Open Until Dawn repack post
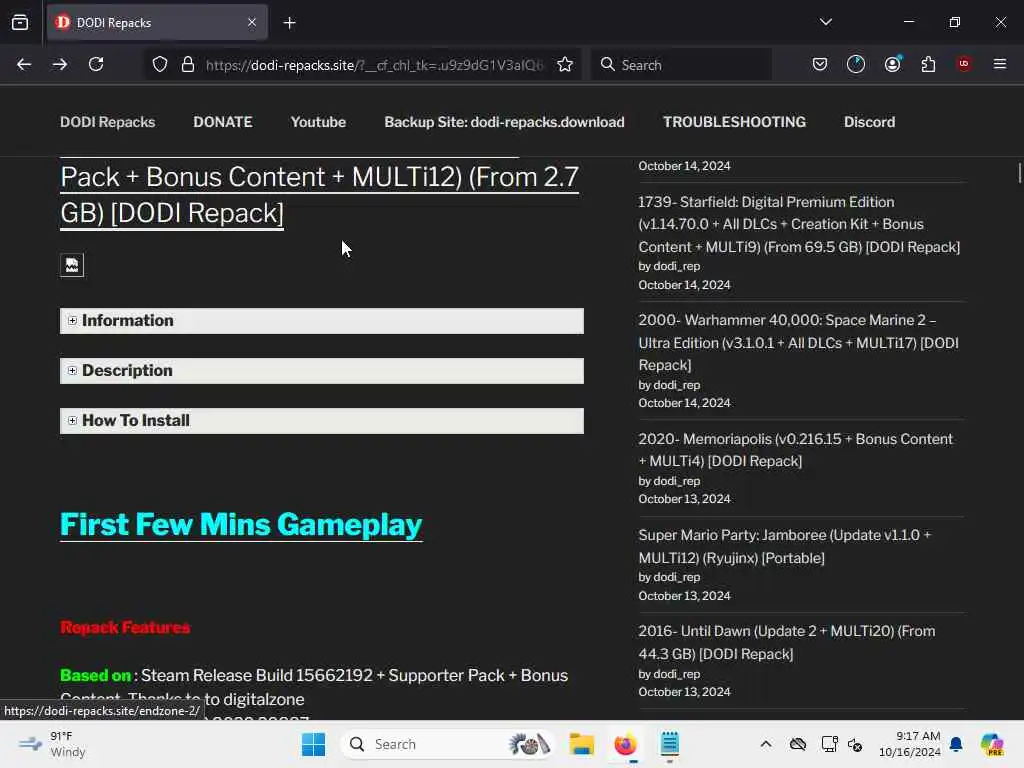This screenshot has height=768, width=1024. pos(786,643)
